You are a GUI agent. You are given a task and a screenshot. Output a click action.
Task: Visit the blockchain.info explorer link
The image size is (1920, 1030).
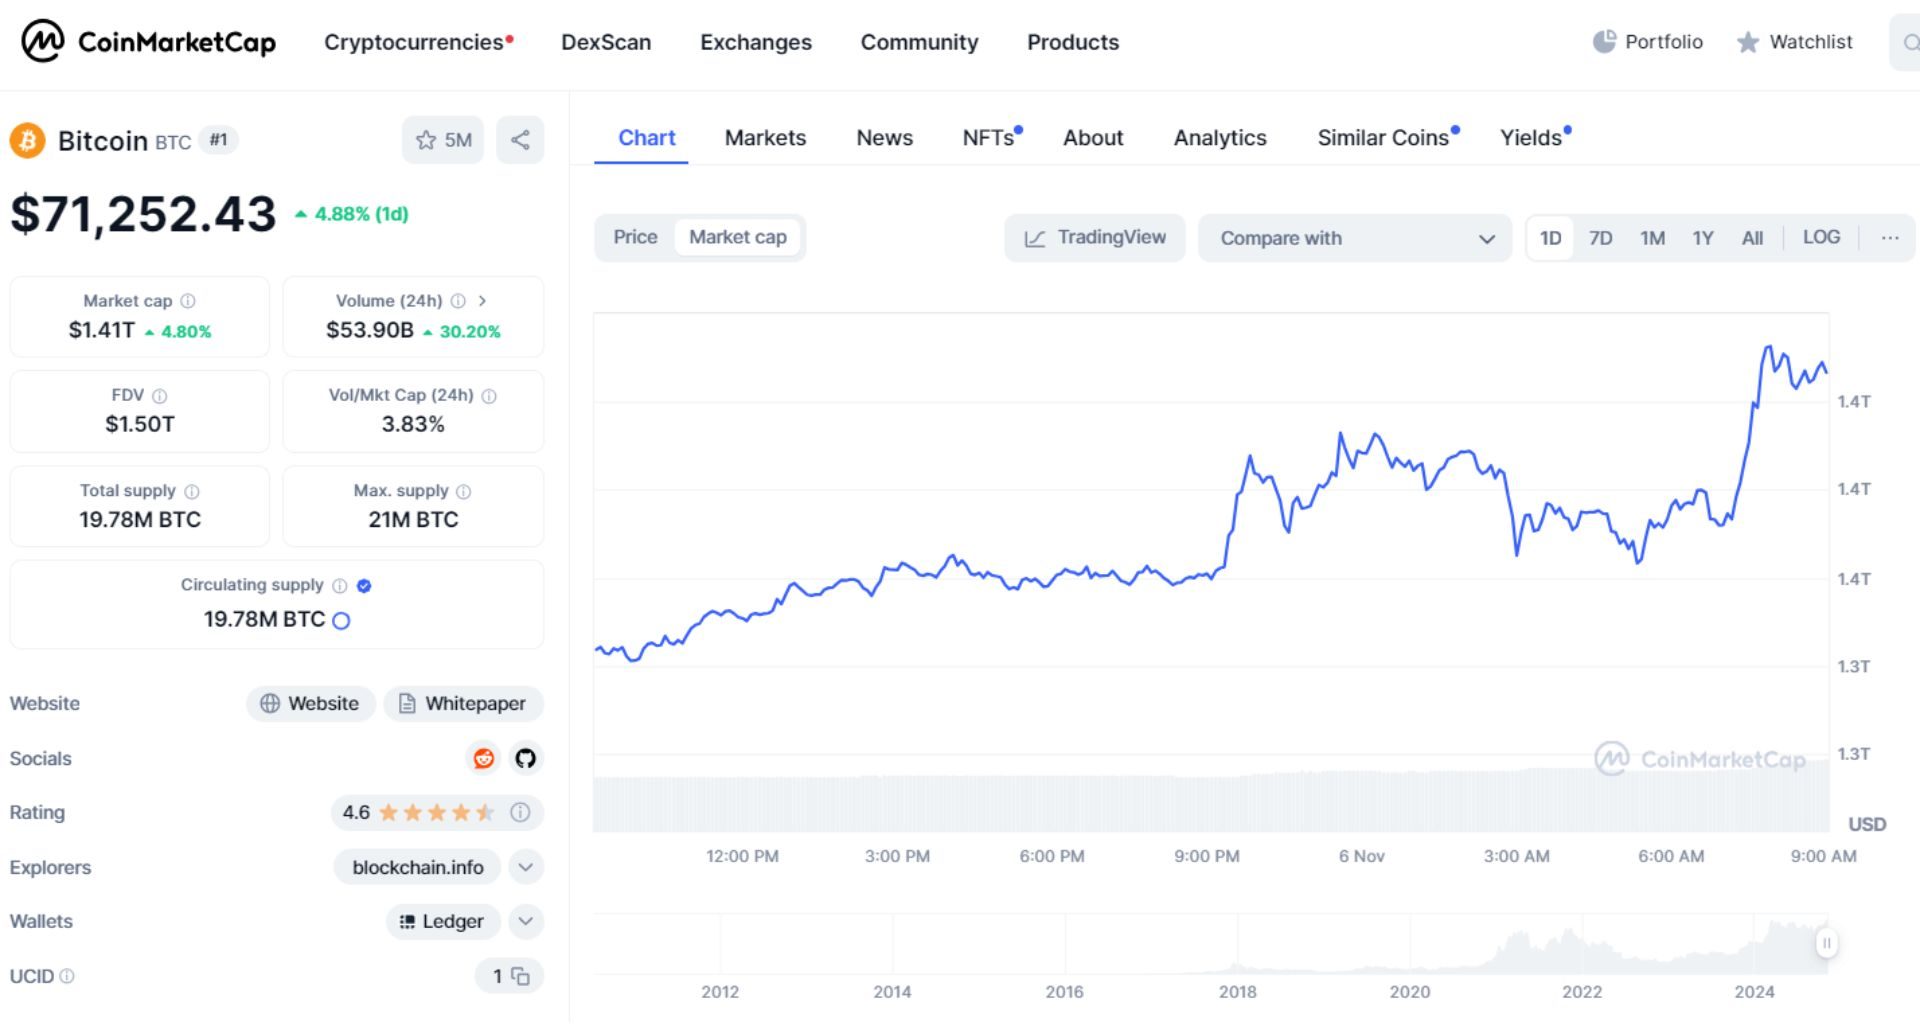pos(417,867)
